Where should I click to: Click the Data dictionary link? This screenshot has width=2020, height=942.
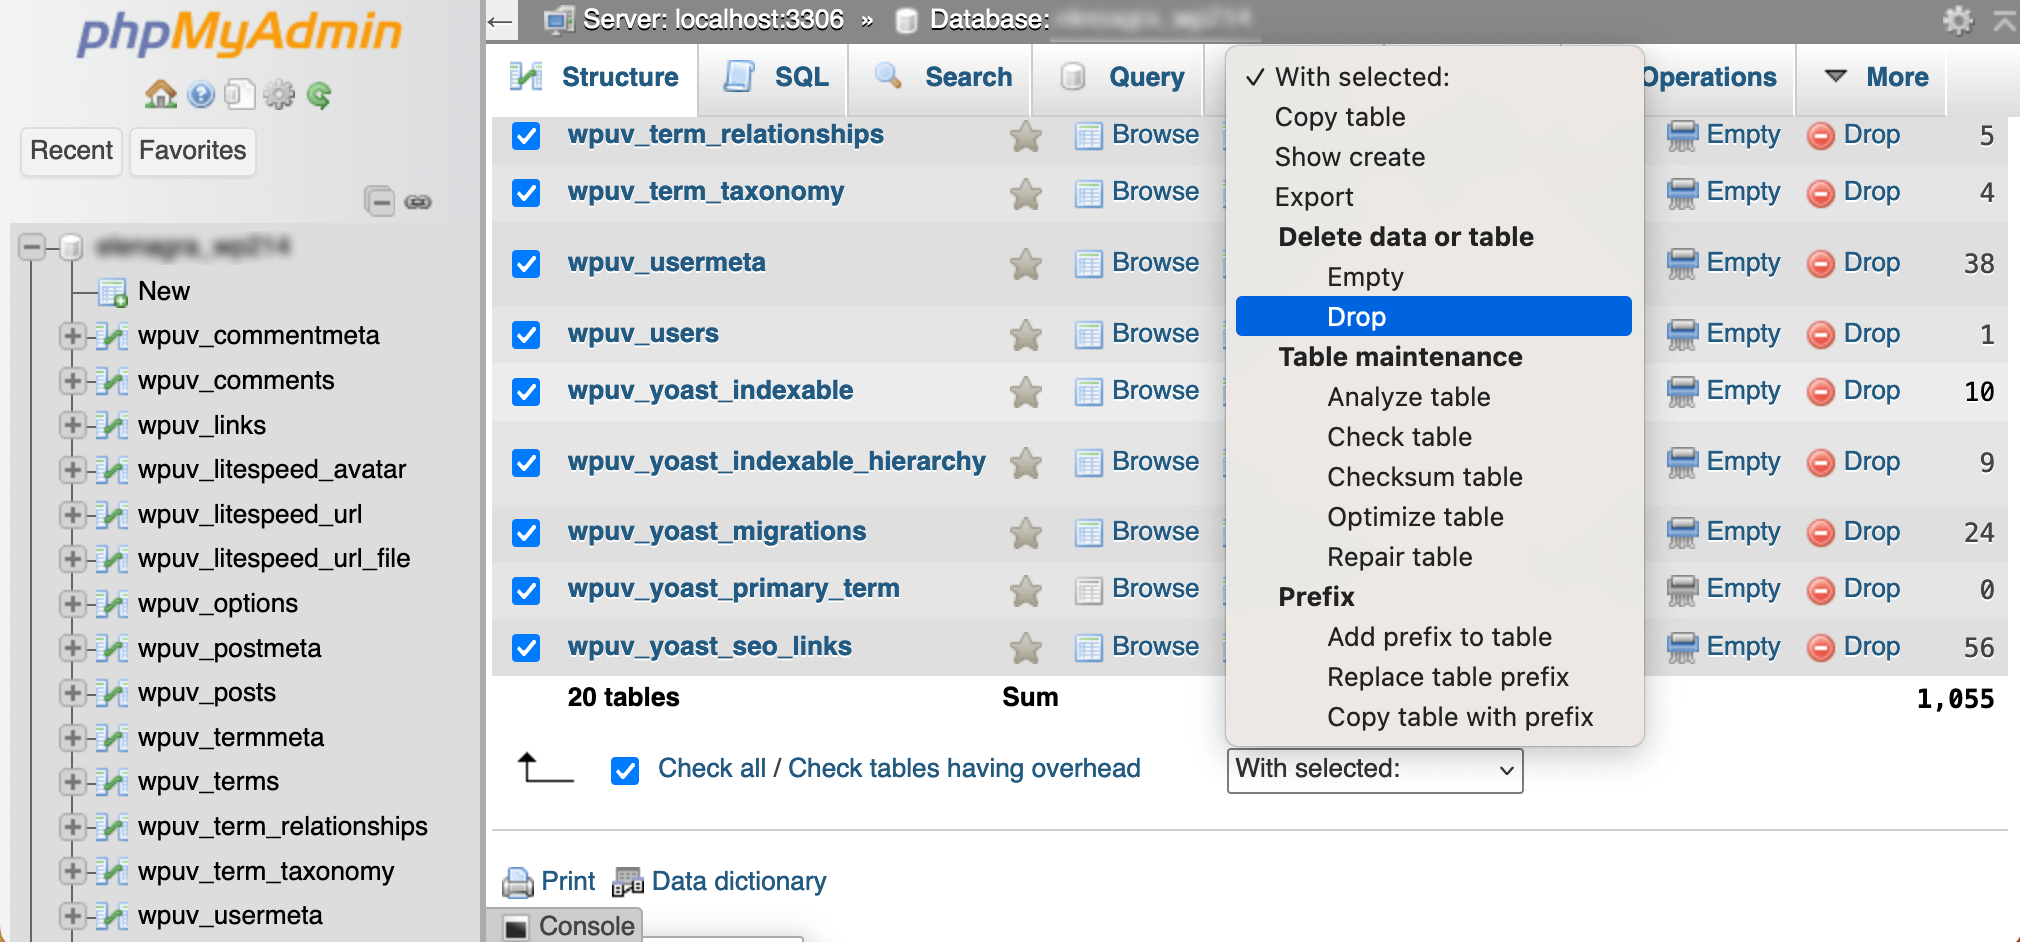click(739, 881)
